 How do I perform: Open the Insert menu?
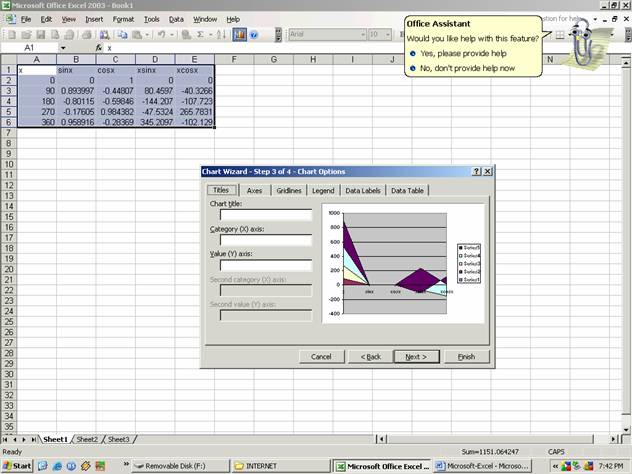tap(94, 19)
